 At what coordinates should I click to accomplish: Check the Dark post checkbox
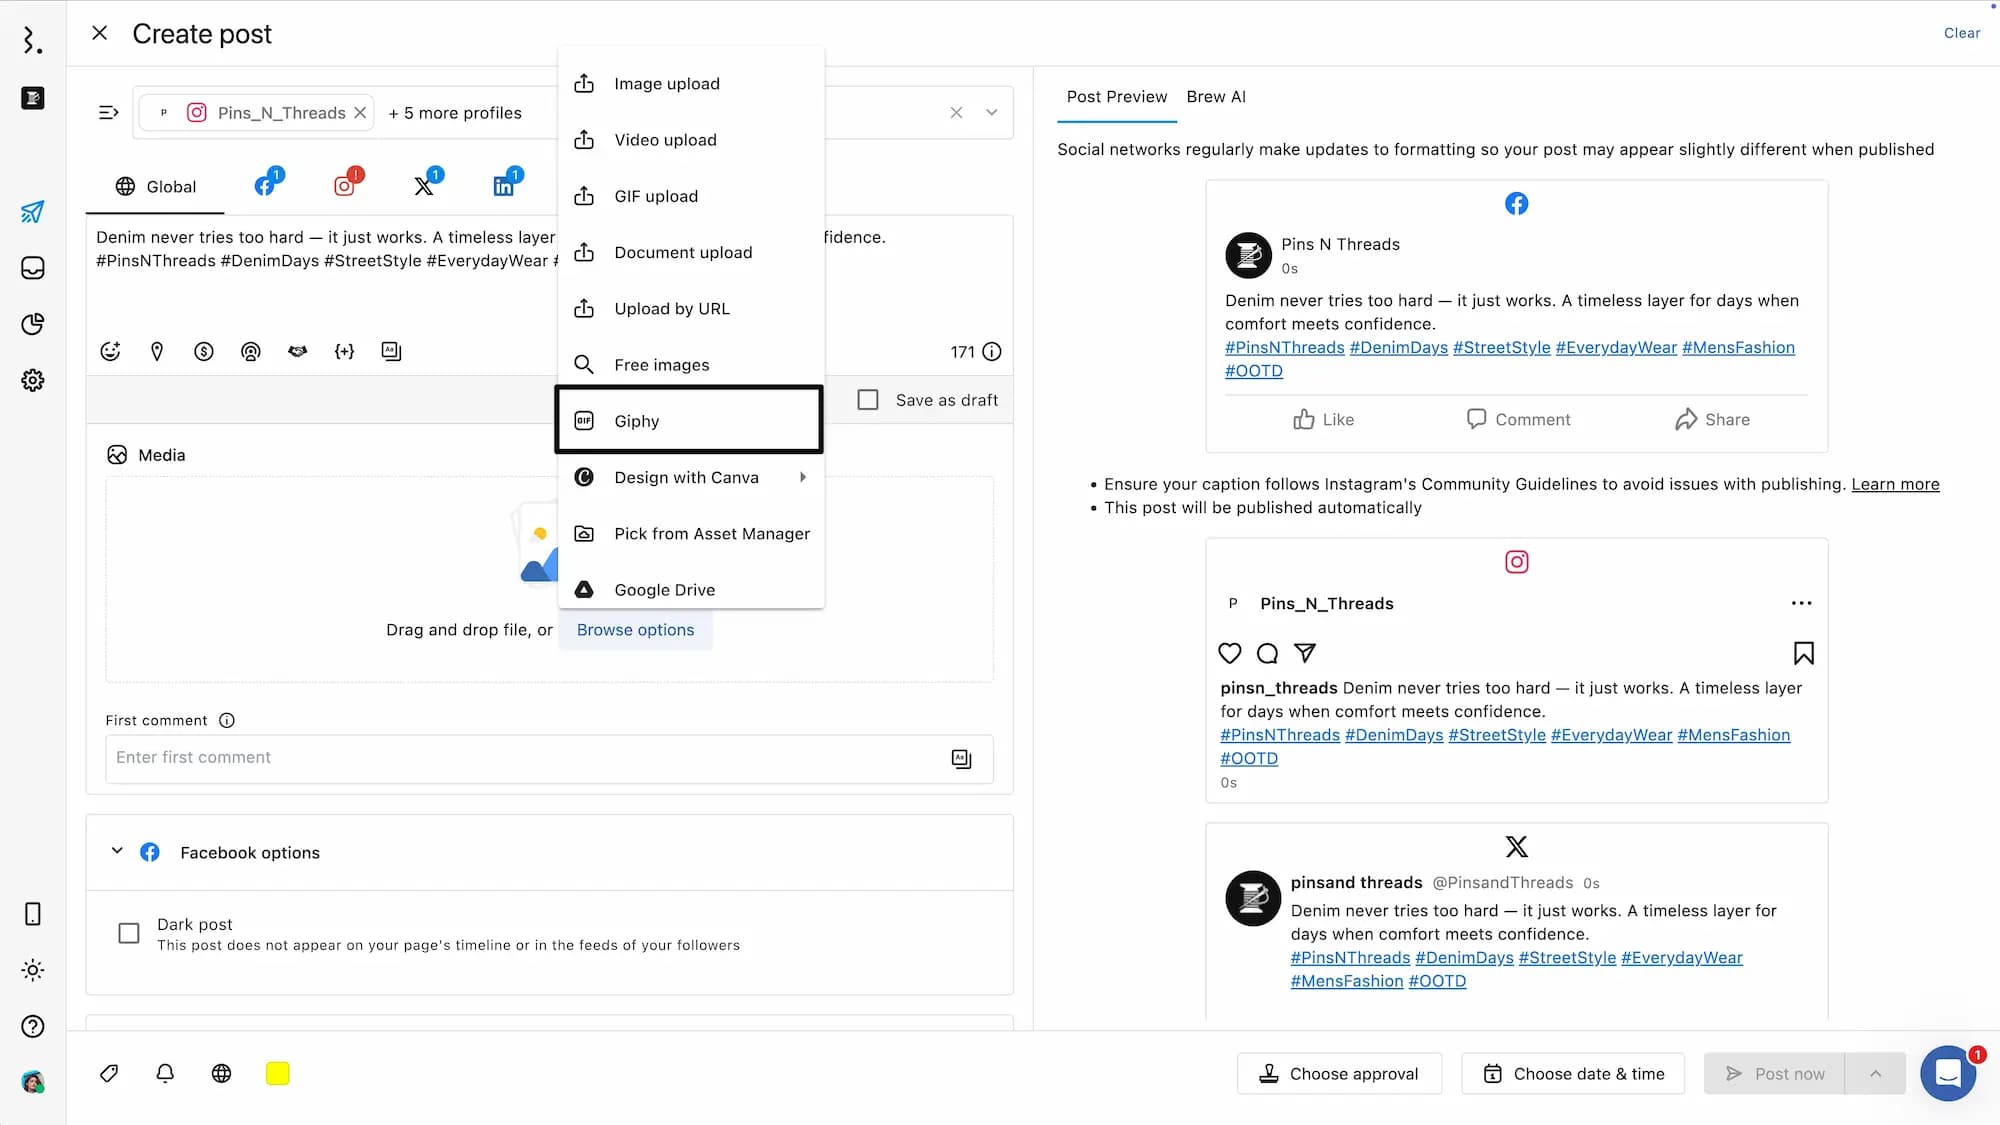(129, 933)
